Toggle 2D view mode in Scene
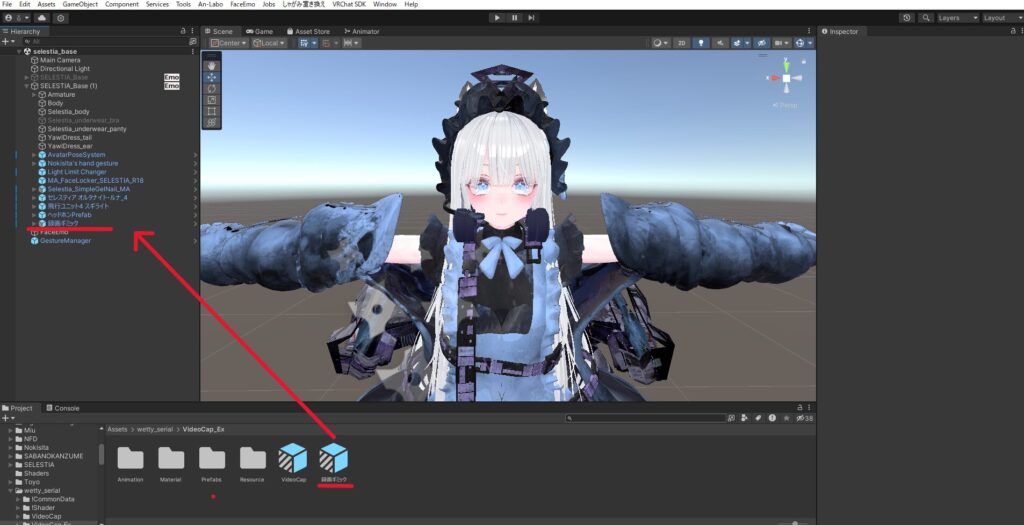The width and height of the screenshot is (1024, 525). point(681,43)
